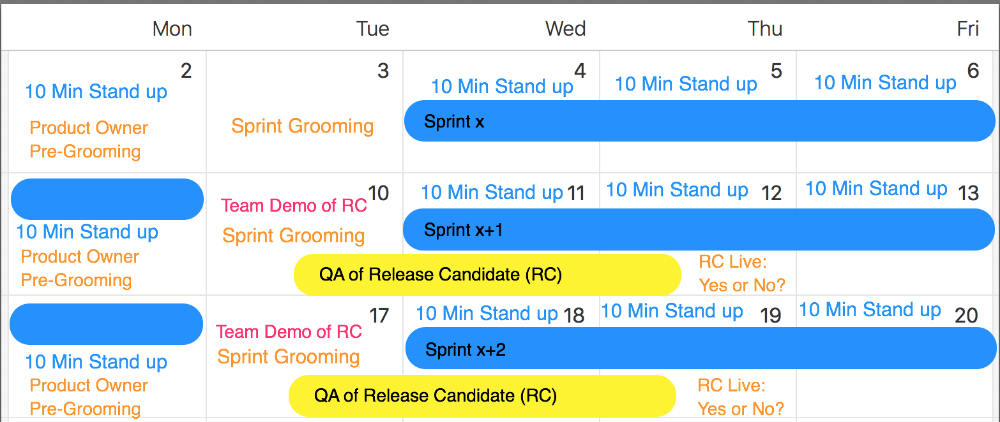The image size is (1000, 422).
Task: Select day number 5 on Thursday
Action: coord(776,71)
